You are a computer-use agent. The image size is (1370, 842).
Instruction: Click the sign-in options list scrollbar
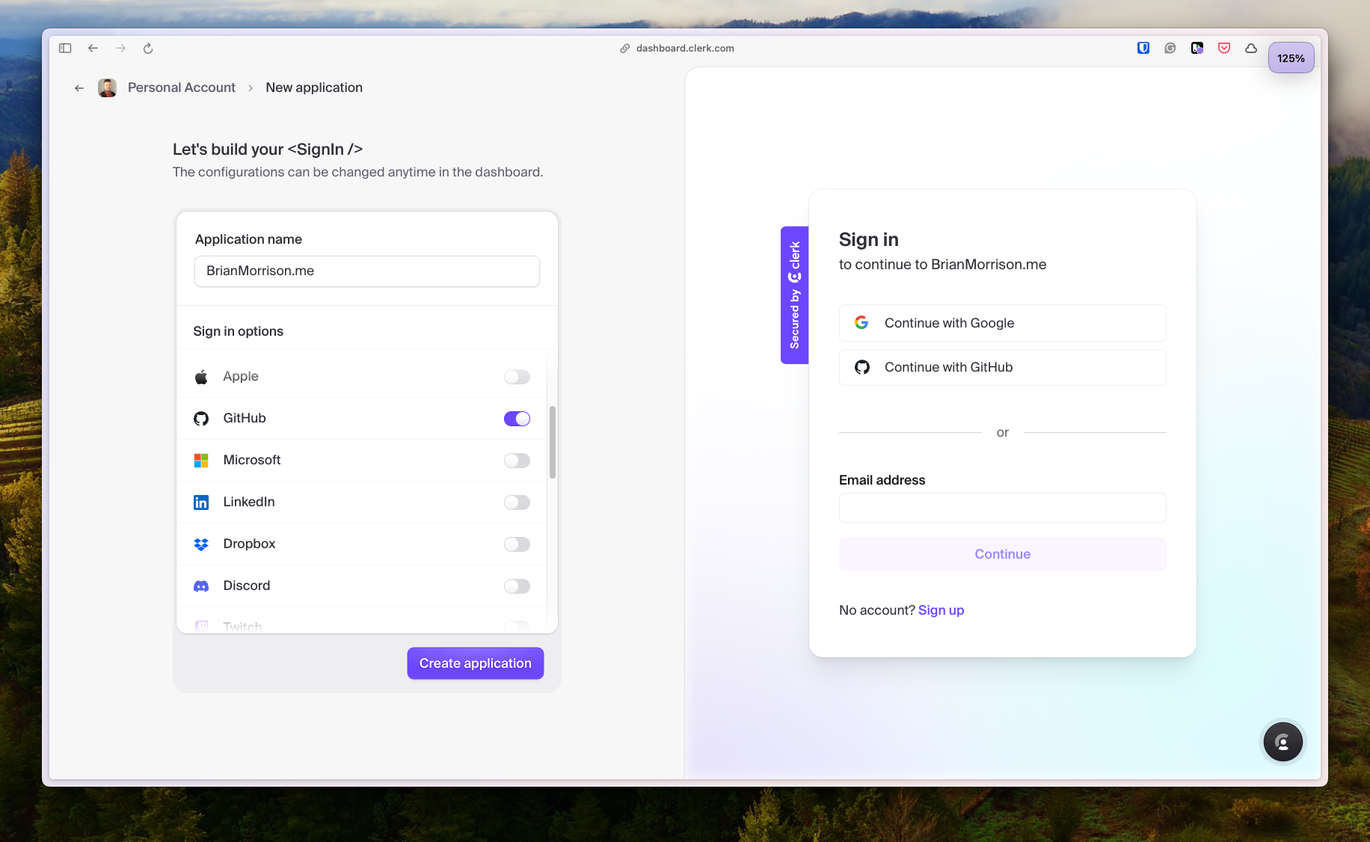pos(552,442)
